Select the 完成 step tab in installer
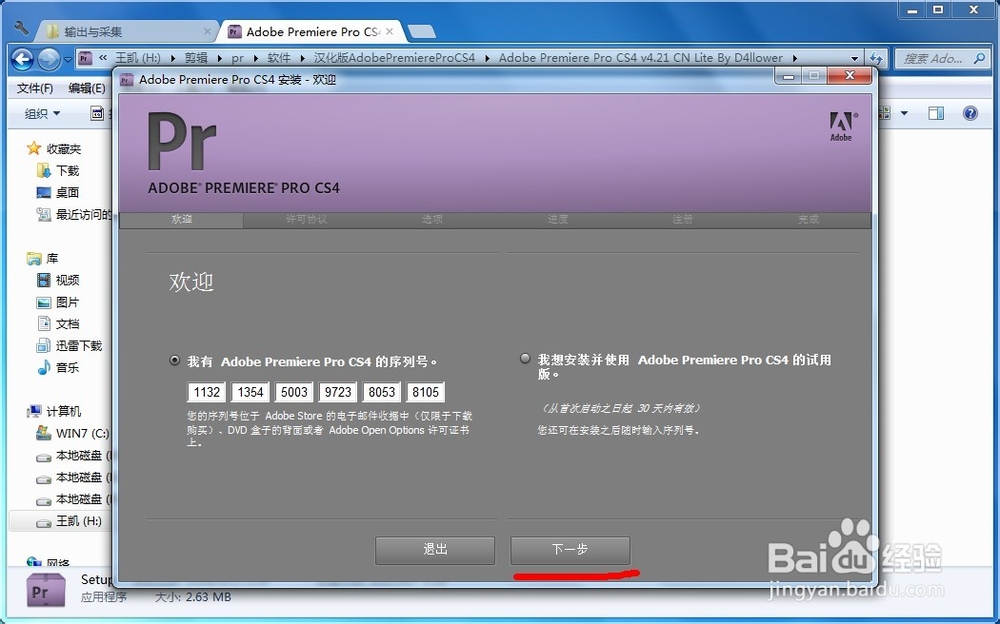The height and width of the screenshot is (624, 1000). pos(808,219)
